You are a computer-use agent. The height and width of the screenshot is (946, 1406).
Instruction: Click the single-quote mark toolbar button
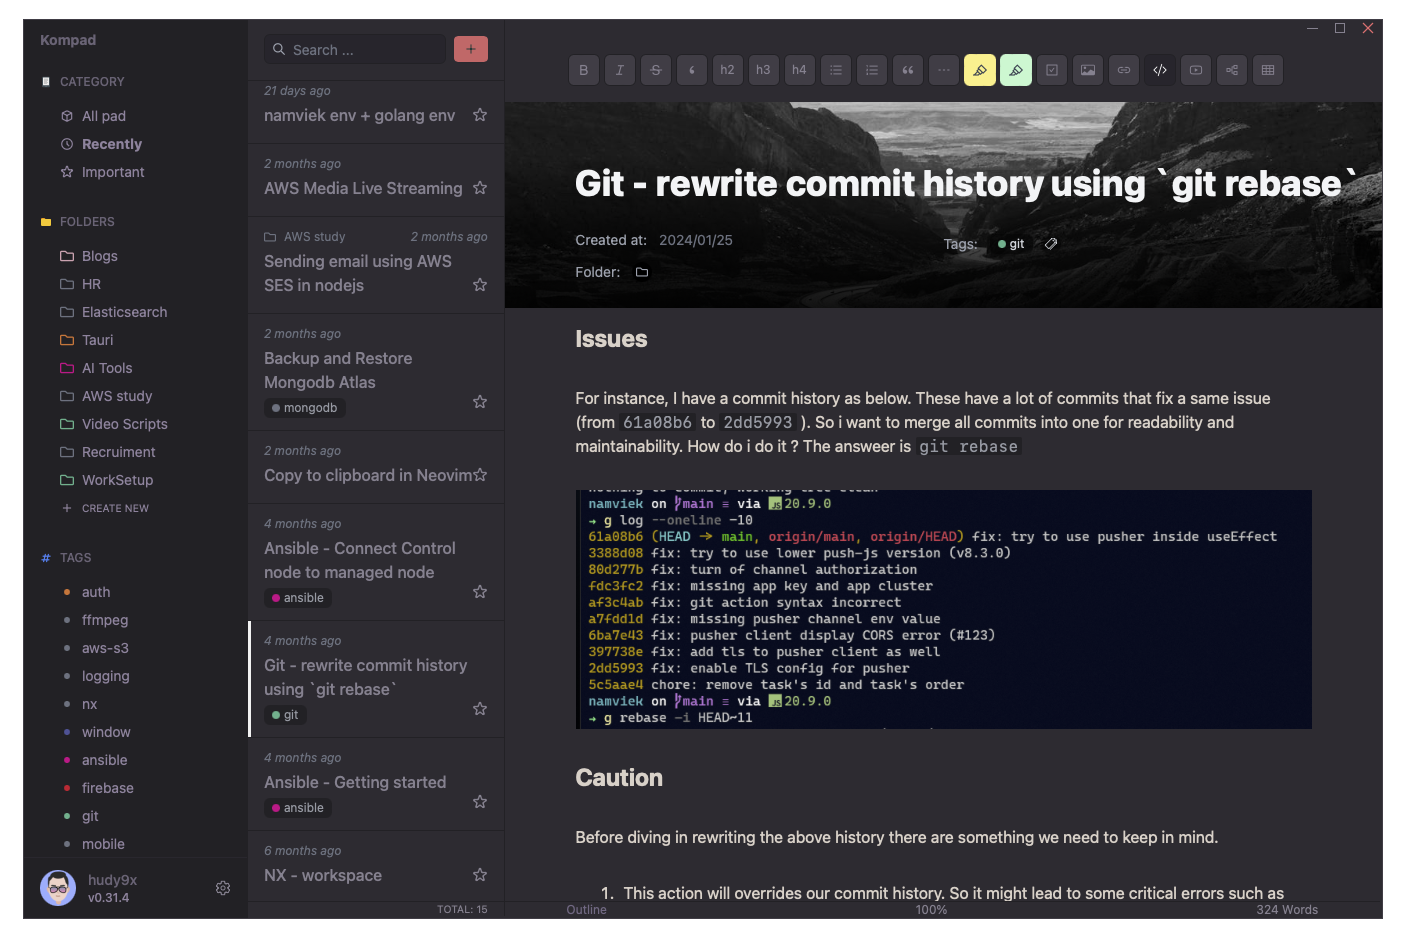(692, 70)
